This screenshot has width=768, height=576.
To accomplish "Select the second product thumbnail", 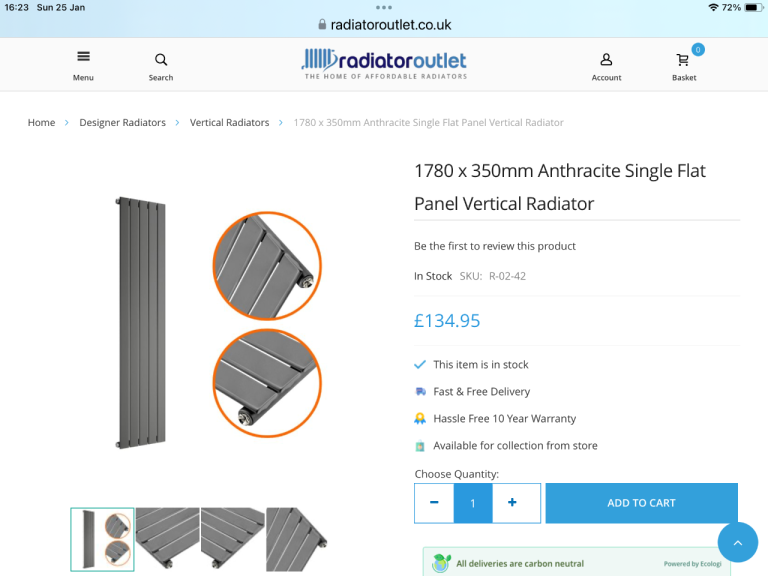I will click(x=168, y=538).
